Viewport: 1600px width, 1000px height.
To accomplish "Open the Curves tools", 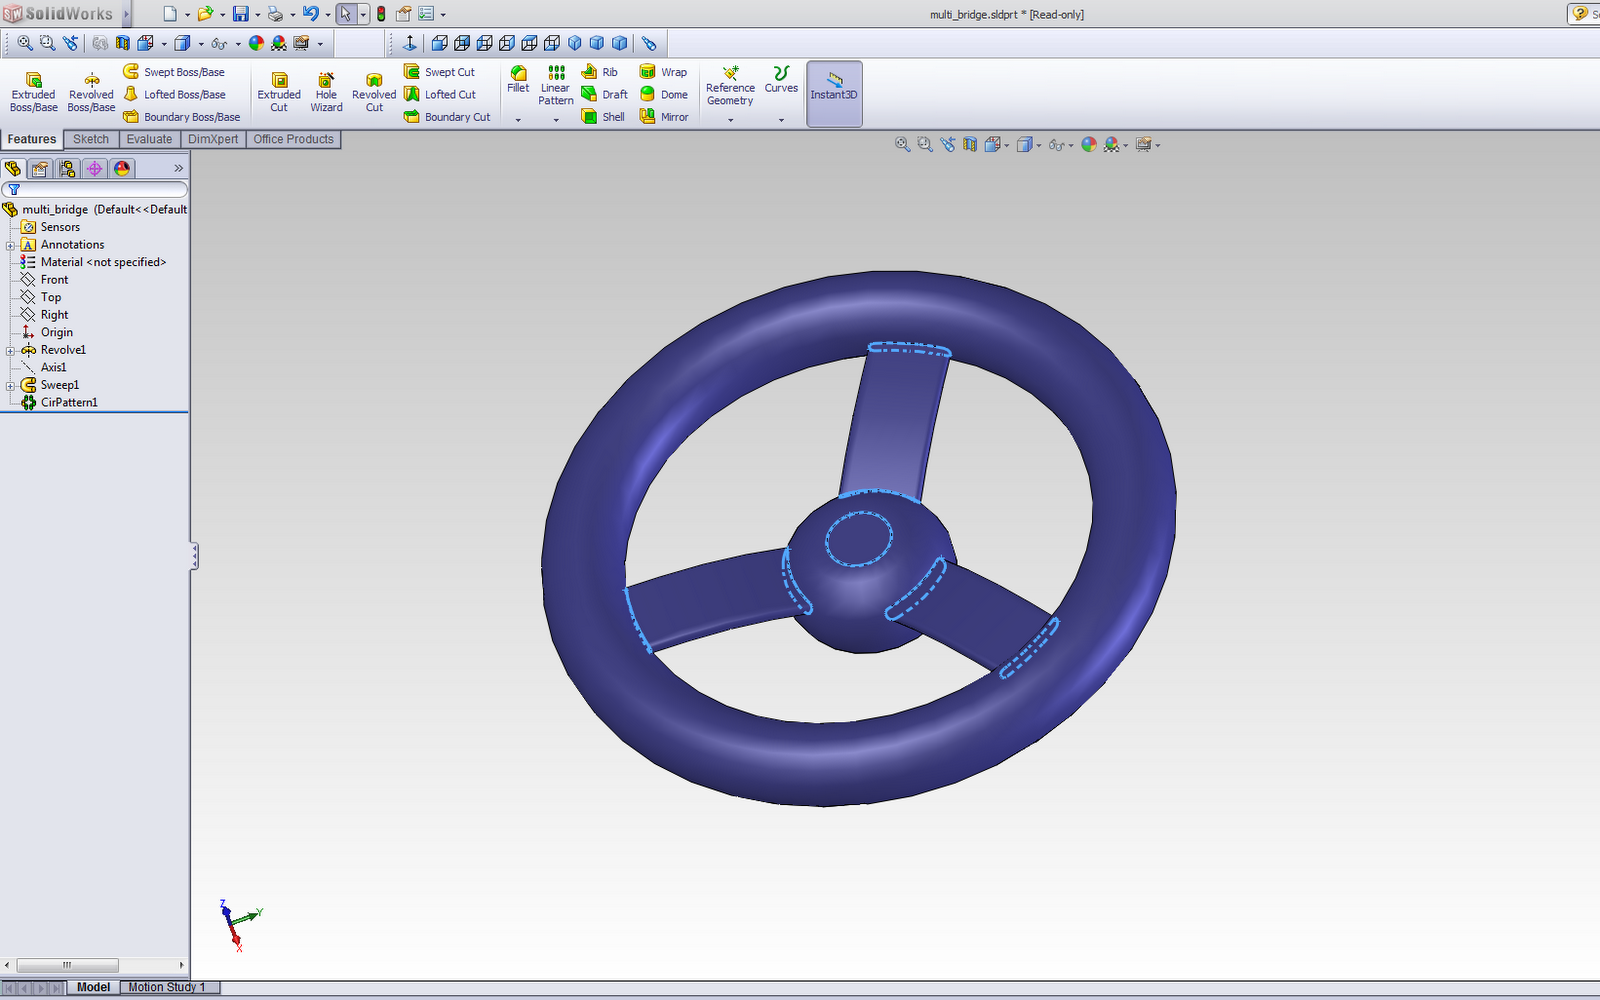I will click(781, 79).
